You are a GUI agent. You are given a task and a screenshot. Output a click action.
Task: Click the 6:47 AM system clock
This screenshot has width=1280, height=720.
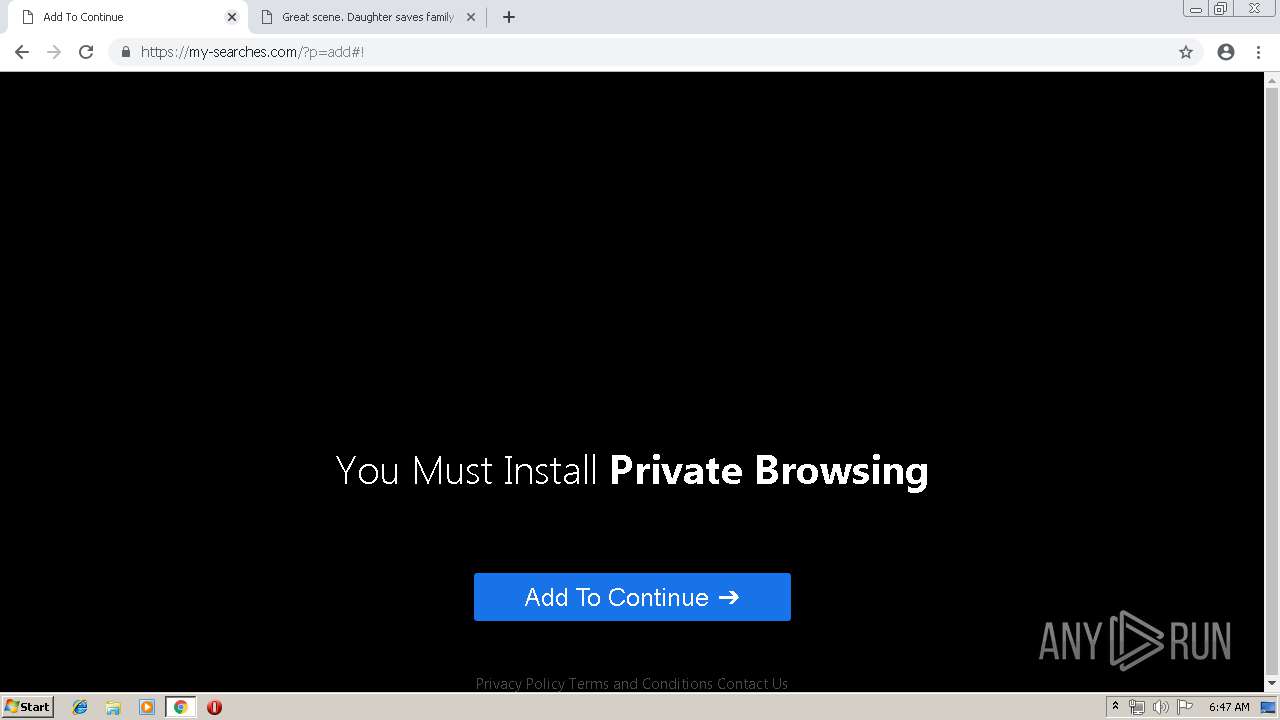(x=1229, y=707)
